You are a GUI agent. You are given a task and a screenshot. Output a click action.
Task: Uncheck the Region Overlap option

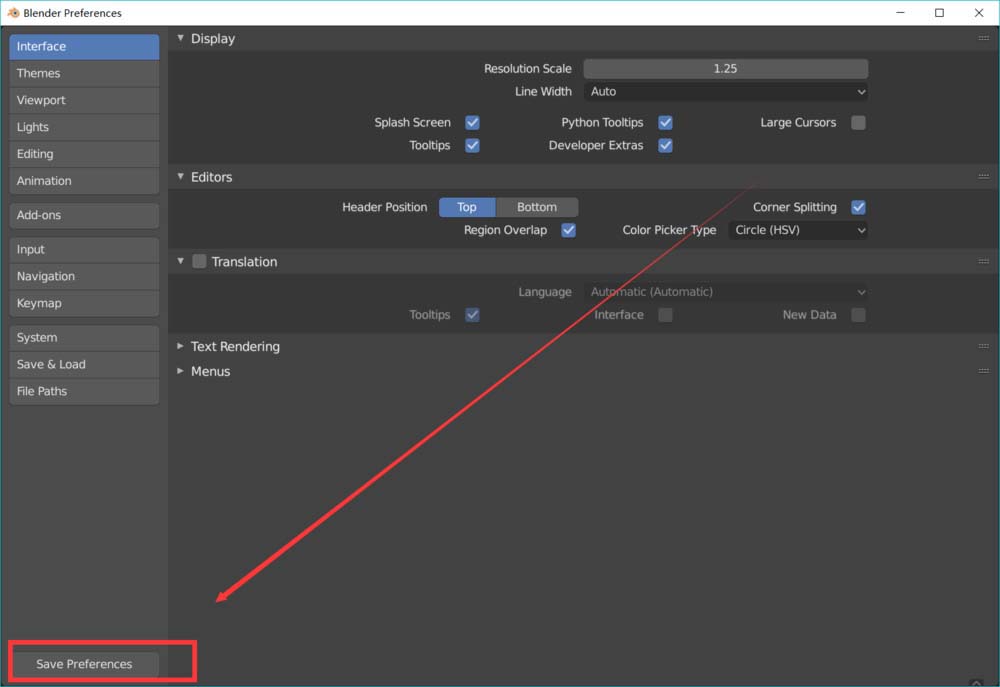(568, 230)
